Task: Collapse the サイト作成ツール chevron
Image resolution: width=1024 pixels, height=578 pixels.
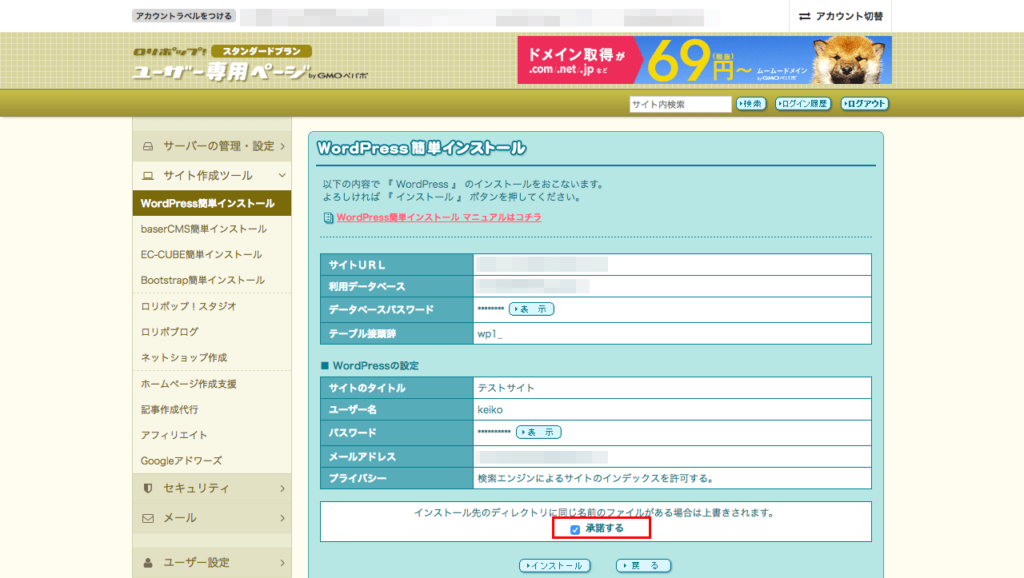Action: (282, 176)
